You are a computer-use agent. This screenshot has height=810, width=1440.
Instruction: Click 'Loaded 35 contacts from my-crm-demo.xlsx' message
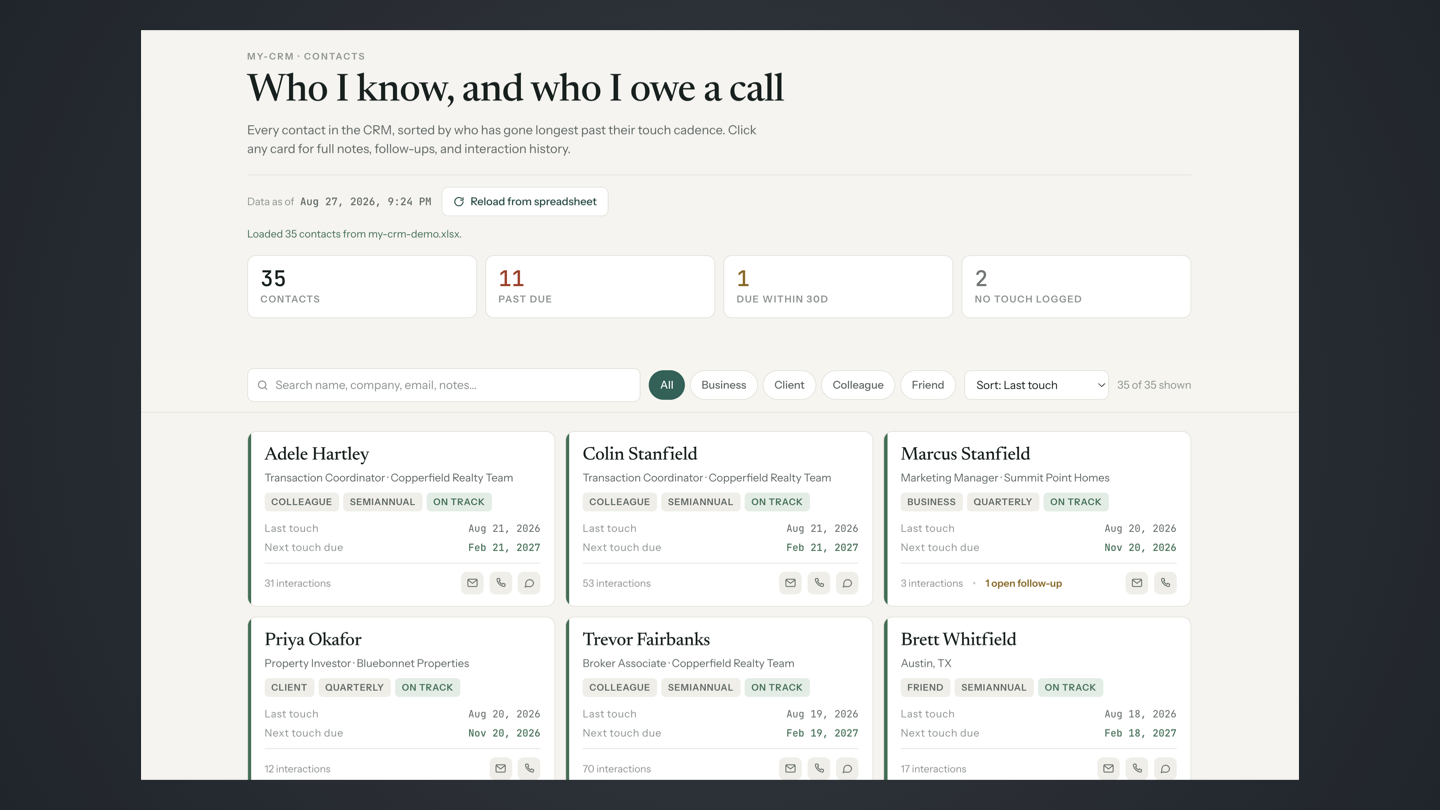point(354,234)
